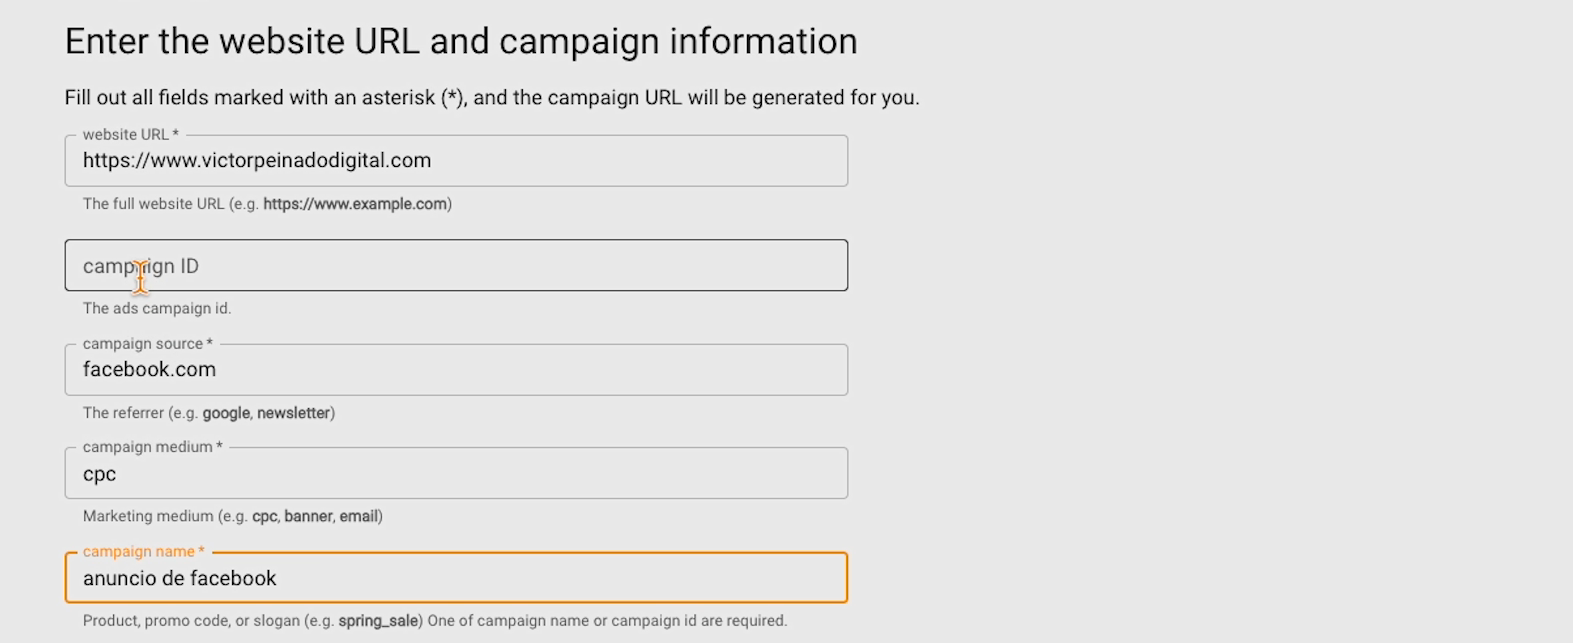Click the campaign source input field
Viewport: 1573px width, 643px height.
tap(456, 370)
